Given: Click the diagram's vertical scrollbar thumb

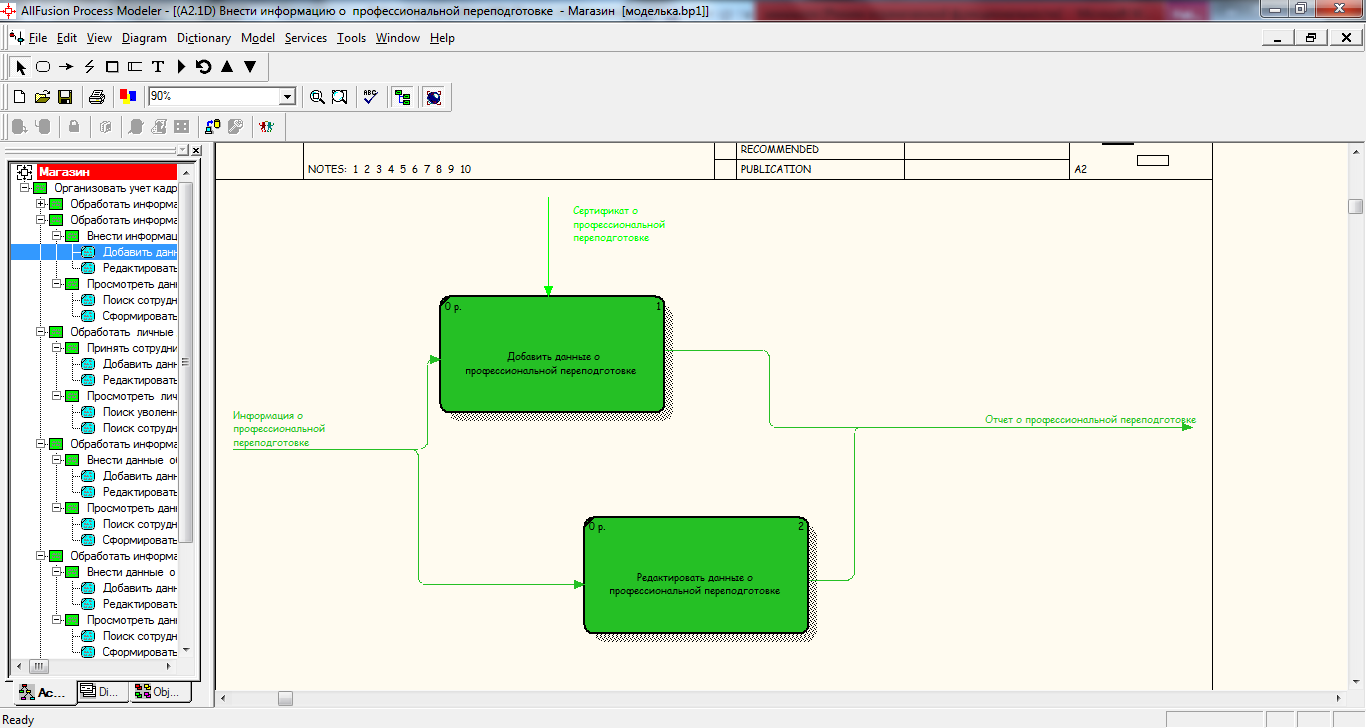Looking at the screenshot, I should (x=1355, y=206).
